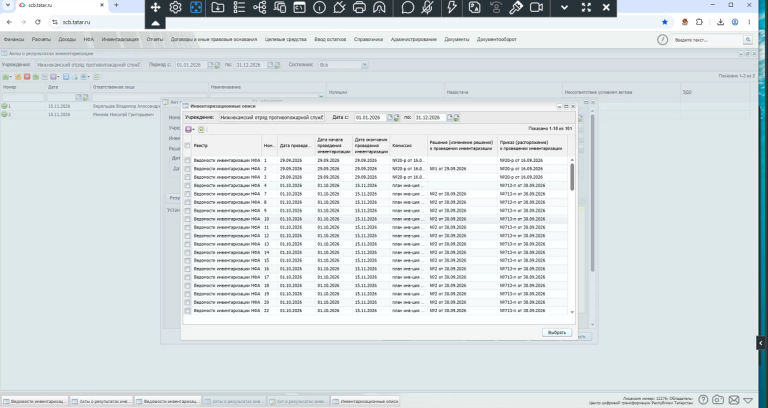
Task: Open Chrome downloads icon
Action: point(720,22)
